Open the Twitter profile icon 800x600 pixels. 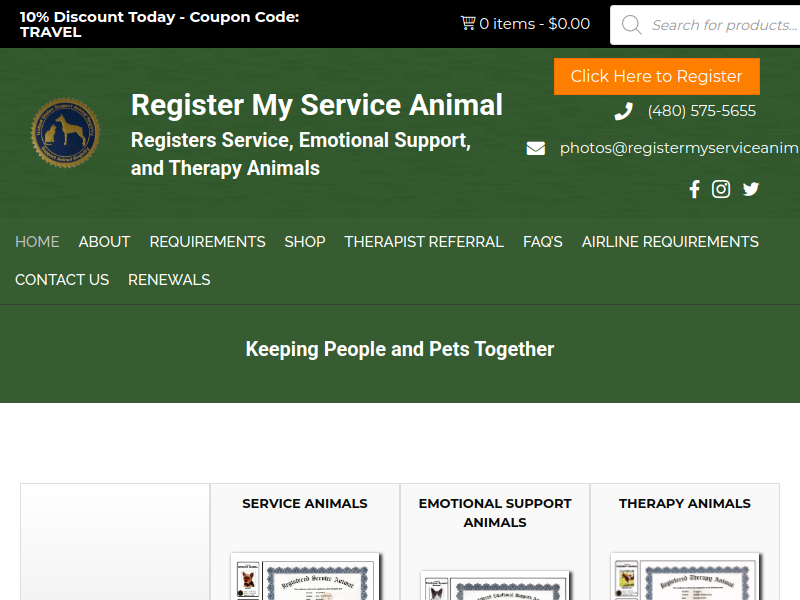751,189
